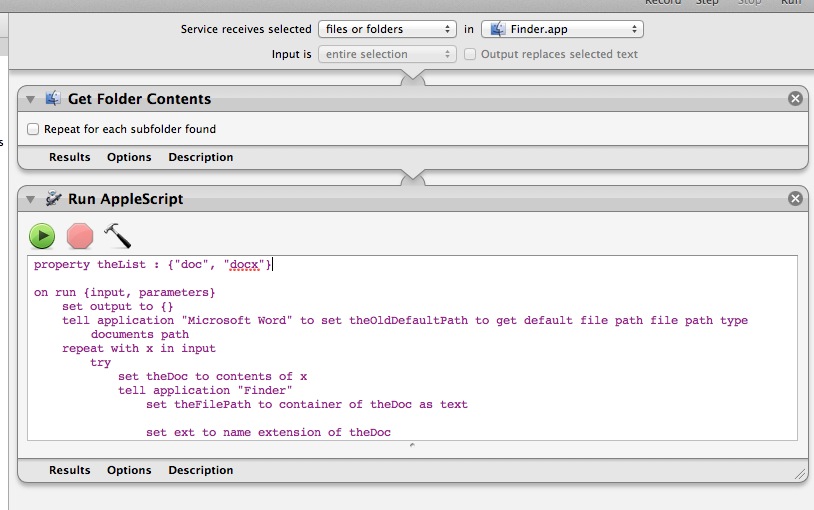Collapse the Run AppleScript action
This screenshot has width=814, height=510.
tap(31, 199)
